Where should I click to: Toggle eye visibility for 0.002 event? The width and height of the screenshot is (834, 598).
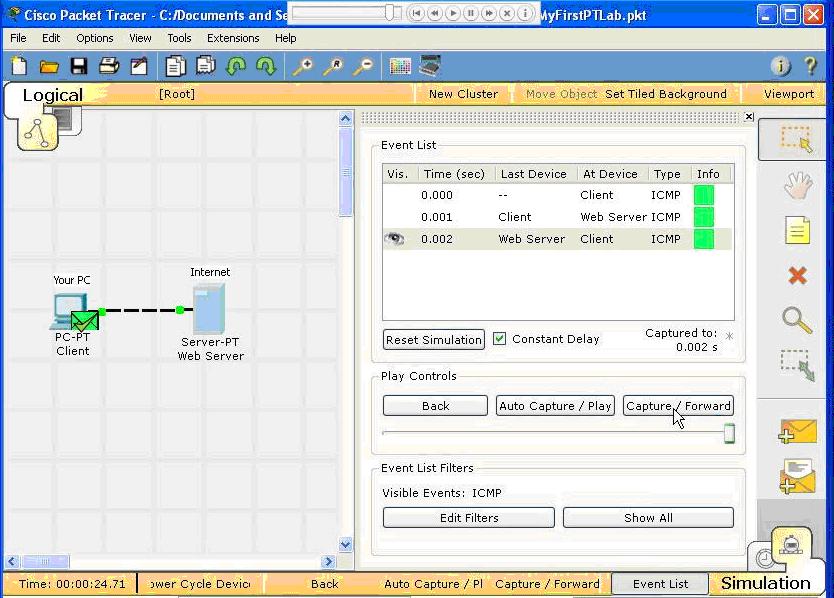pos(394,239)
